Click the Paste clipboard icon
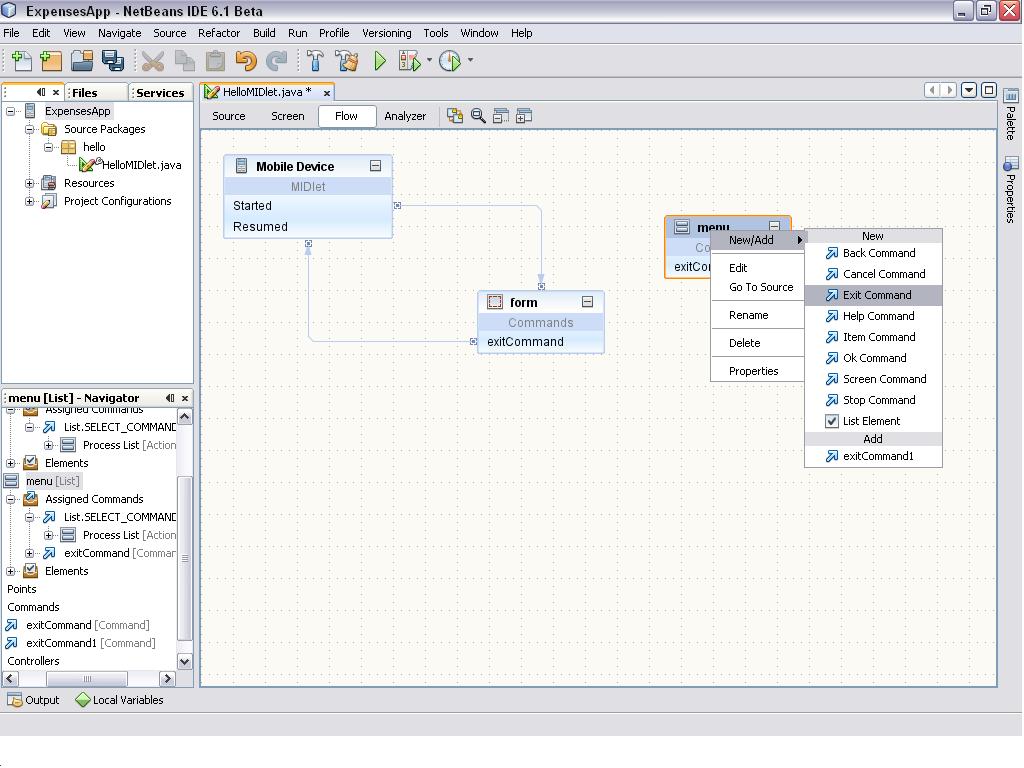The height and width of the screenshot is (768, 1024). 216,61
